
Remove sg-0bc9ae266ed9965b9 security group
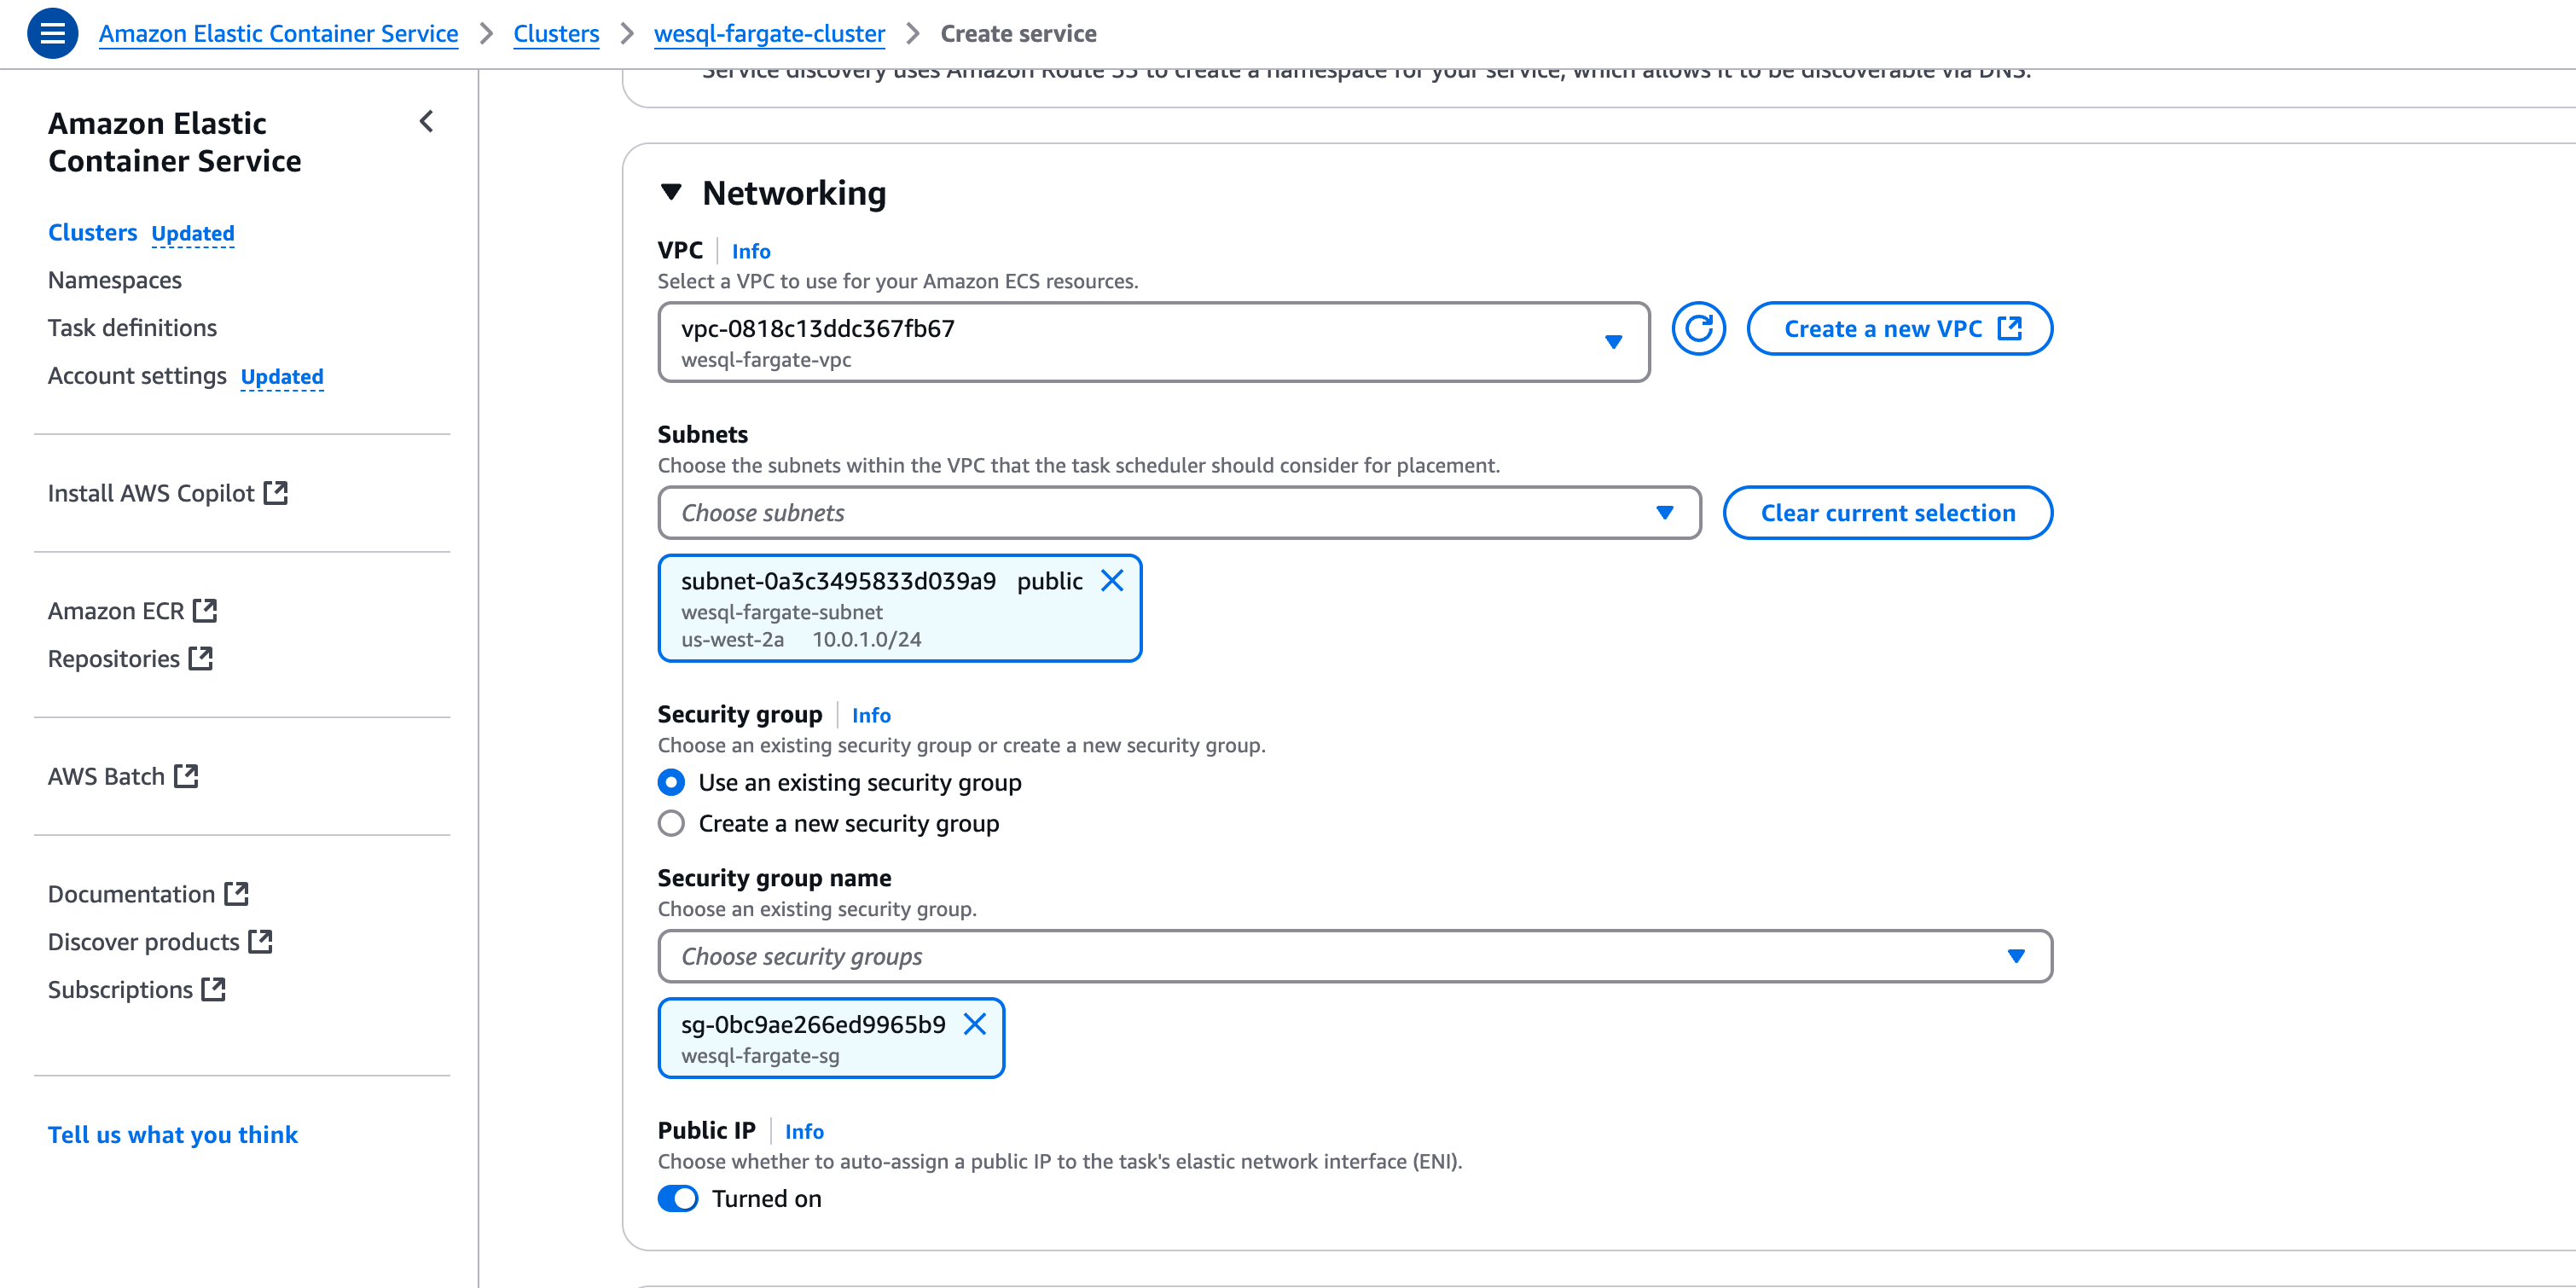pyautogui.click(x=974, y=1024)
